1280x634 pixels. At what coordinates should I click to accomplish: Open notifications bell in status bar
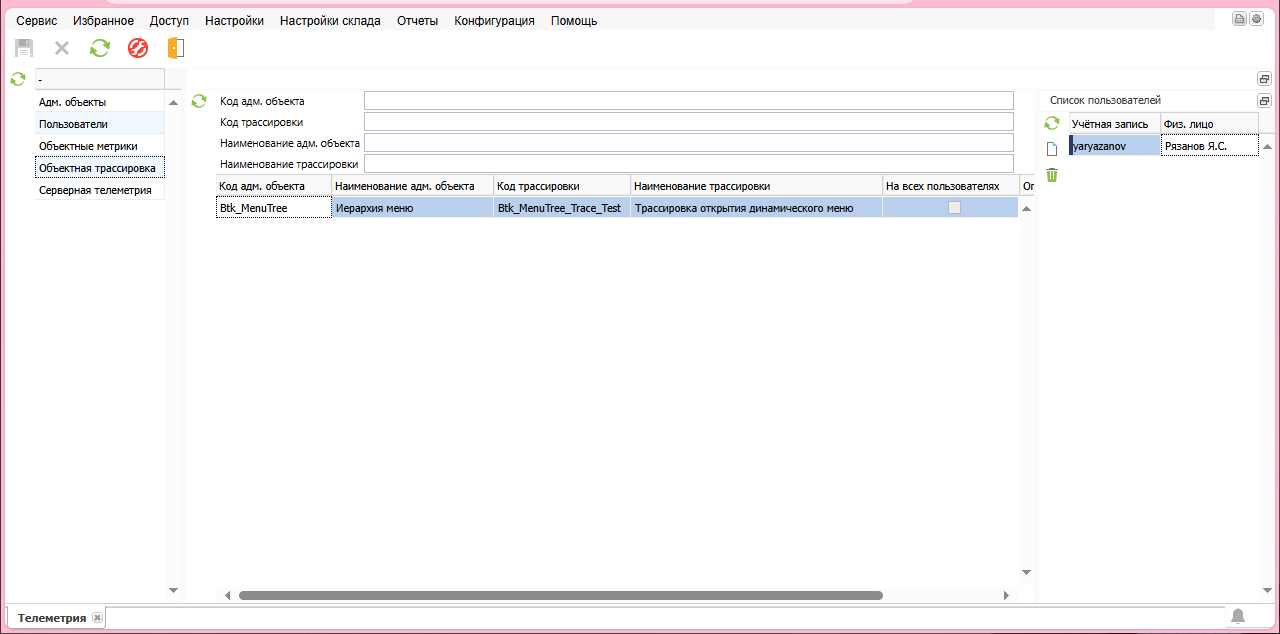pyautogui.click(x=1238, y=616)
